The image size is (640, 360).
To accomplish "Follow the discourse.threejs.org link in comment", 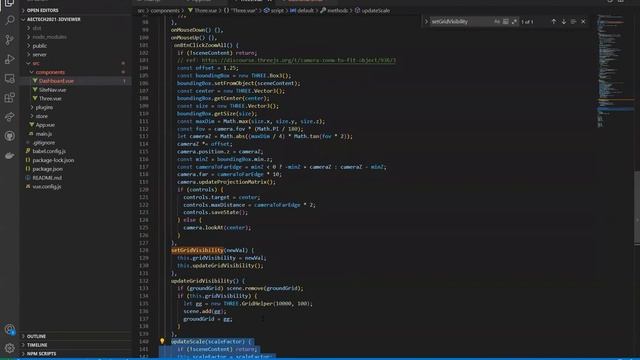I will click(x=298, y=60).
